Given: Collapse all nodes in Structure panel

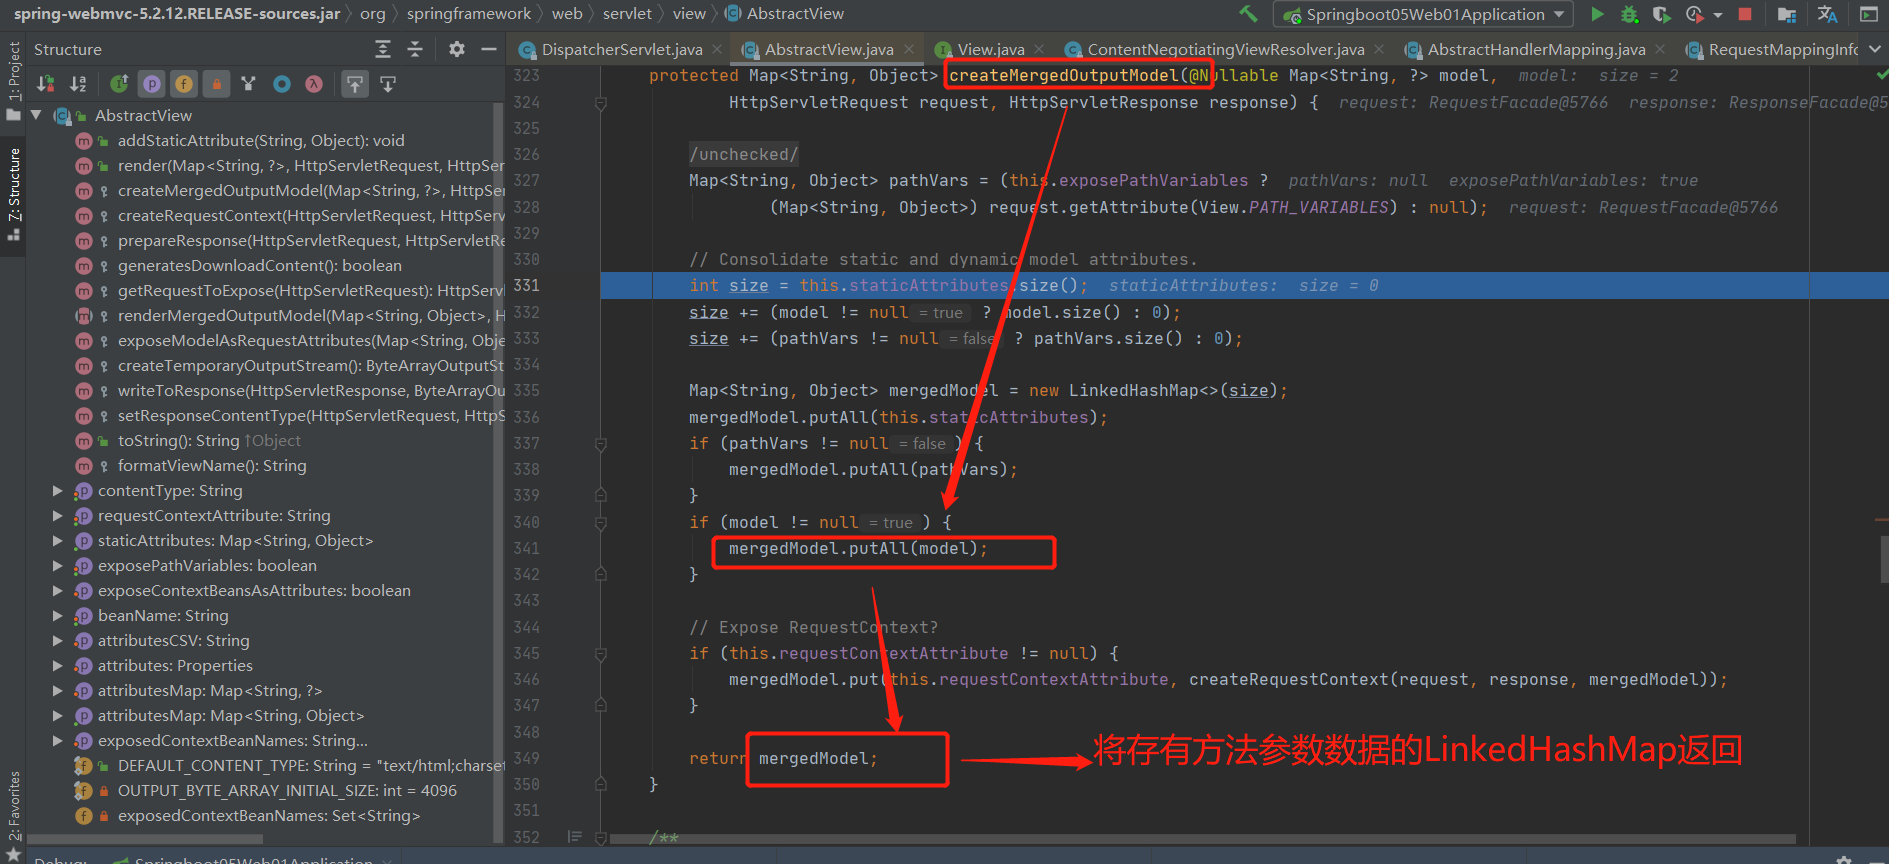Looking at the screenshot, I should (x=415, y=49).
